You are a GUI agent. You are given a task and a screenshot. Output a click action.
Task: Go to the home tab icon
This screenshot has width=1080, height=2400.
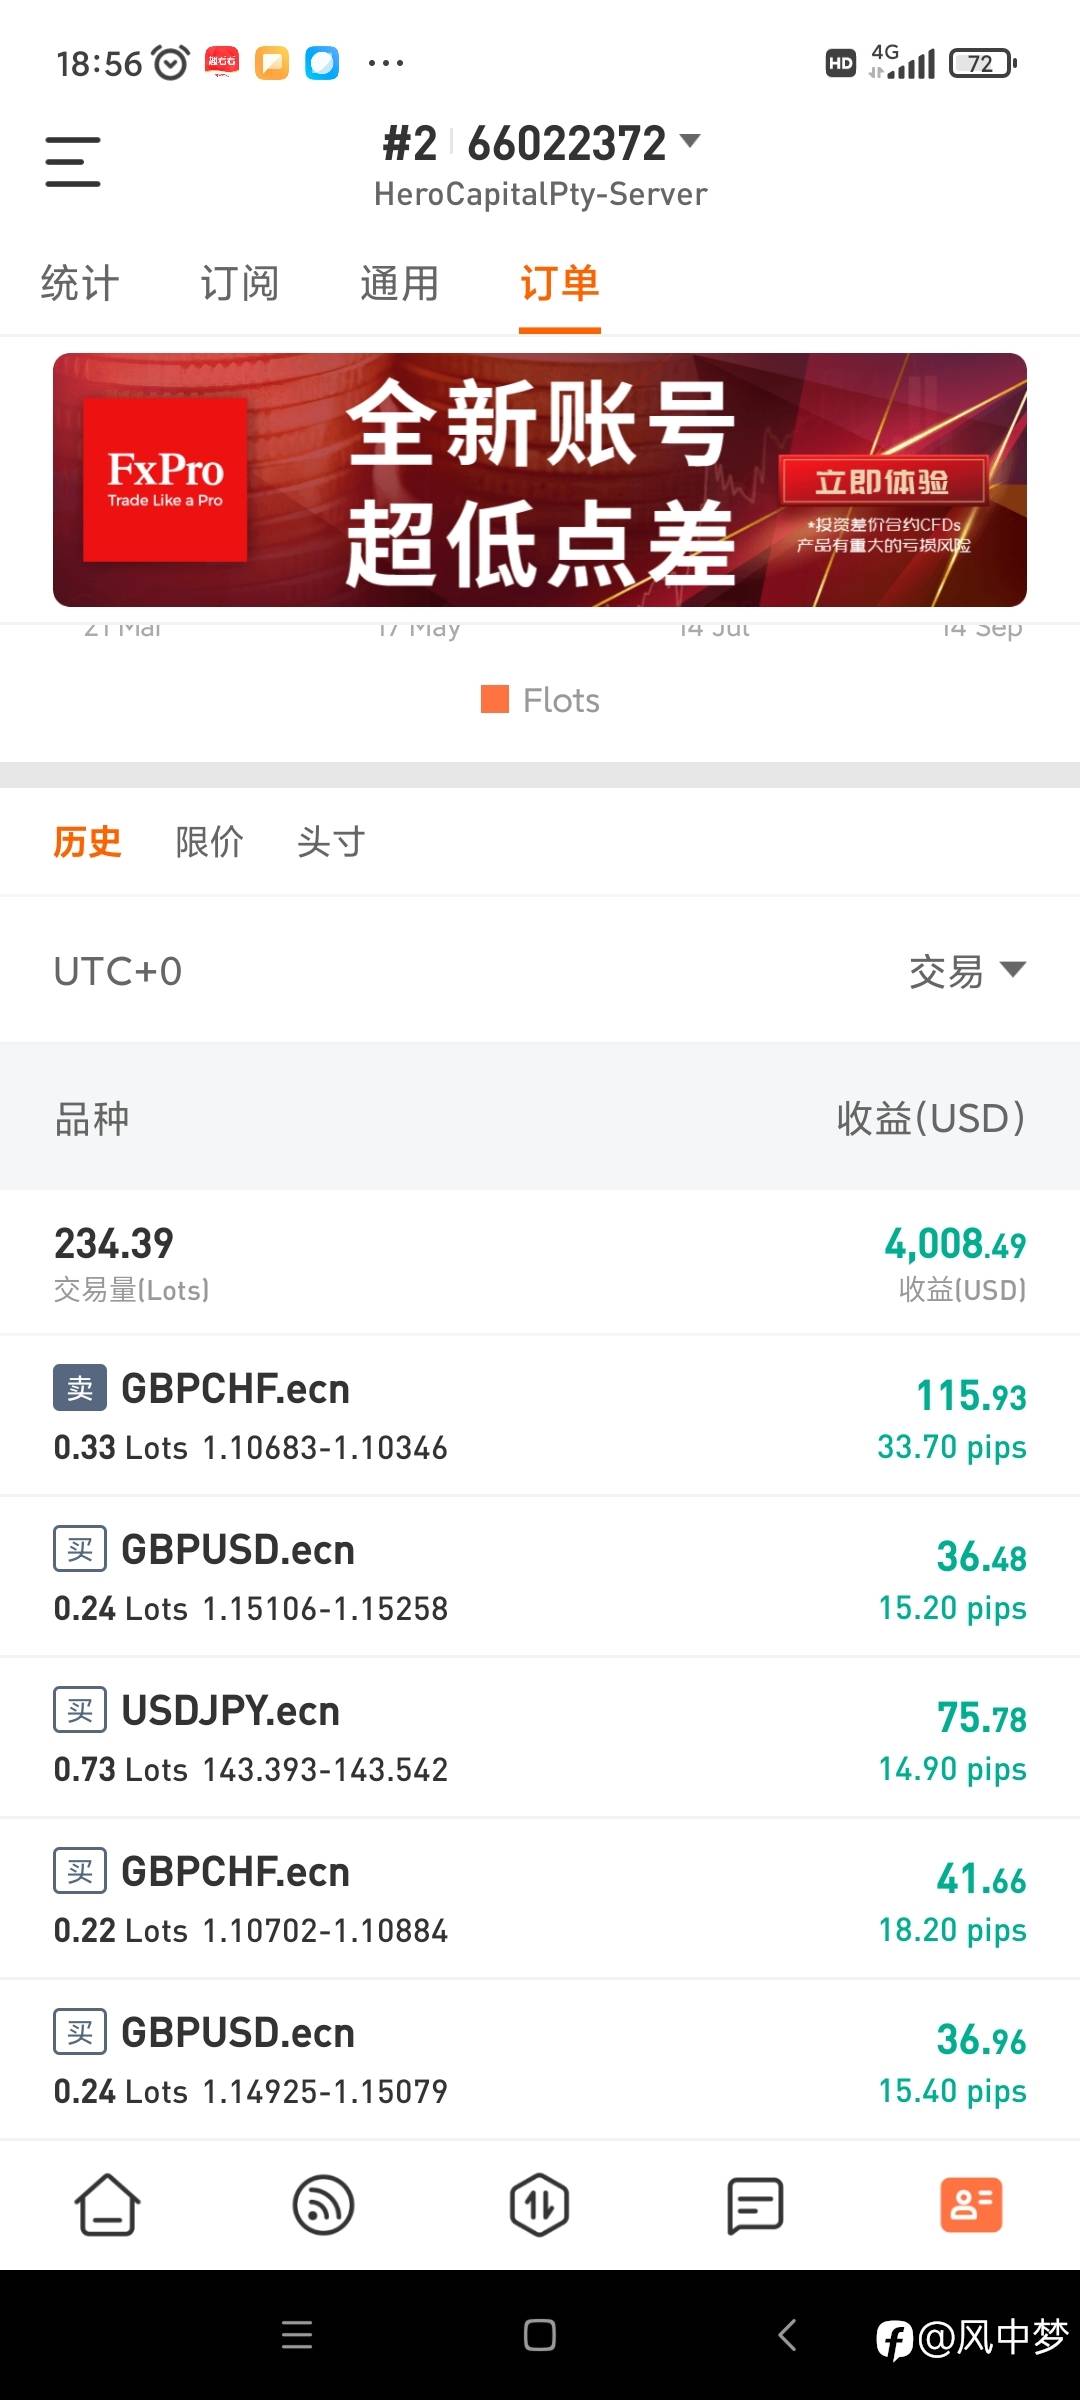coord(107,2205)
